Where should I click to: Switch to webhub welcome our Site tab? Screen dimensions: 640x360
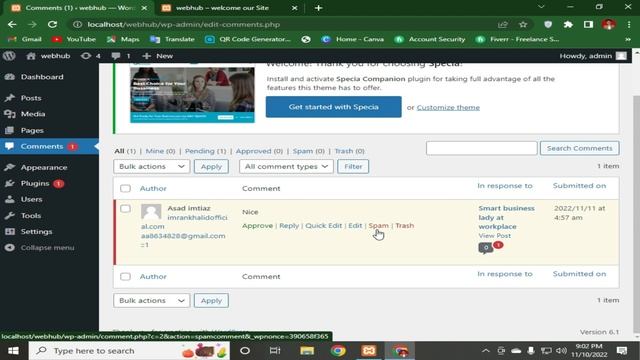pos(222,8)
